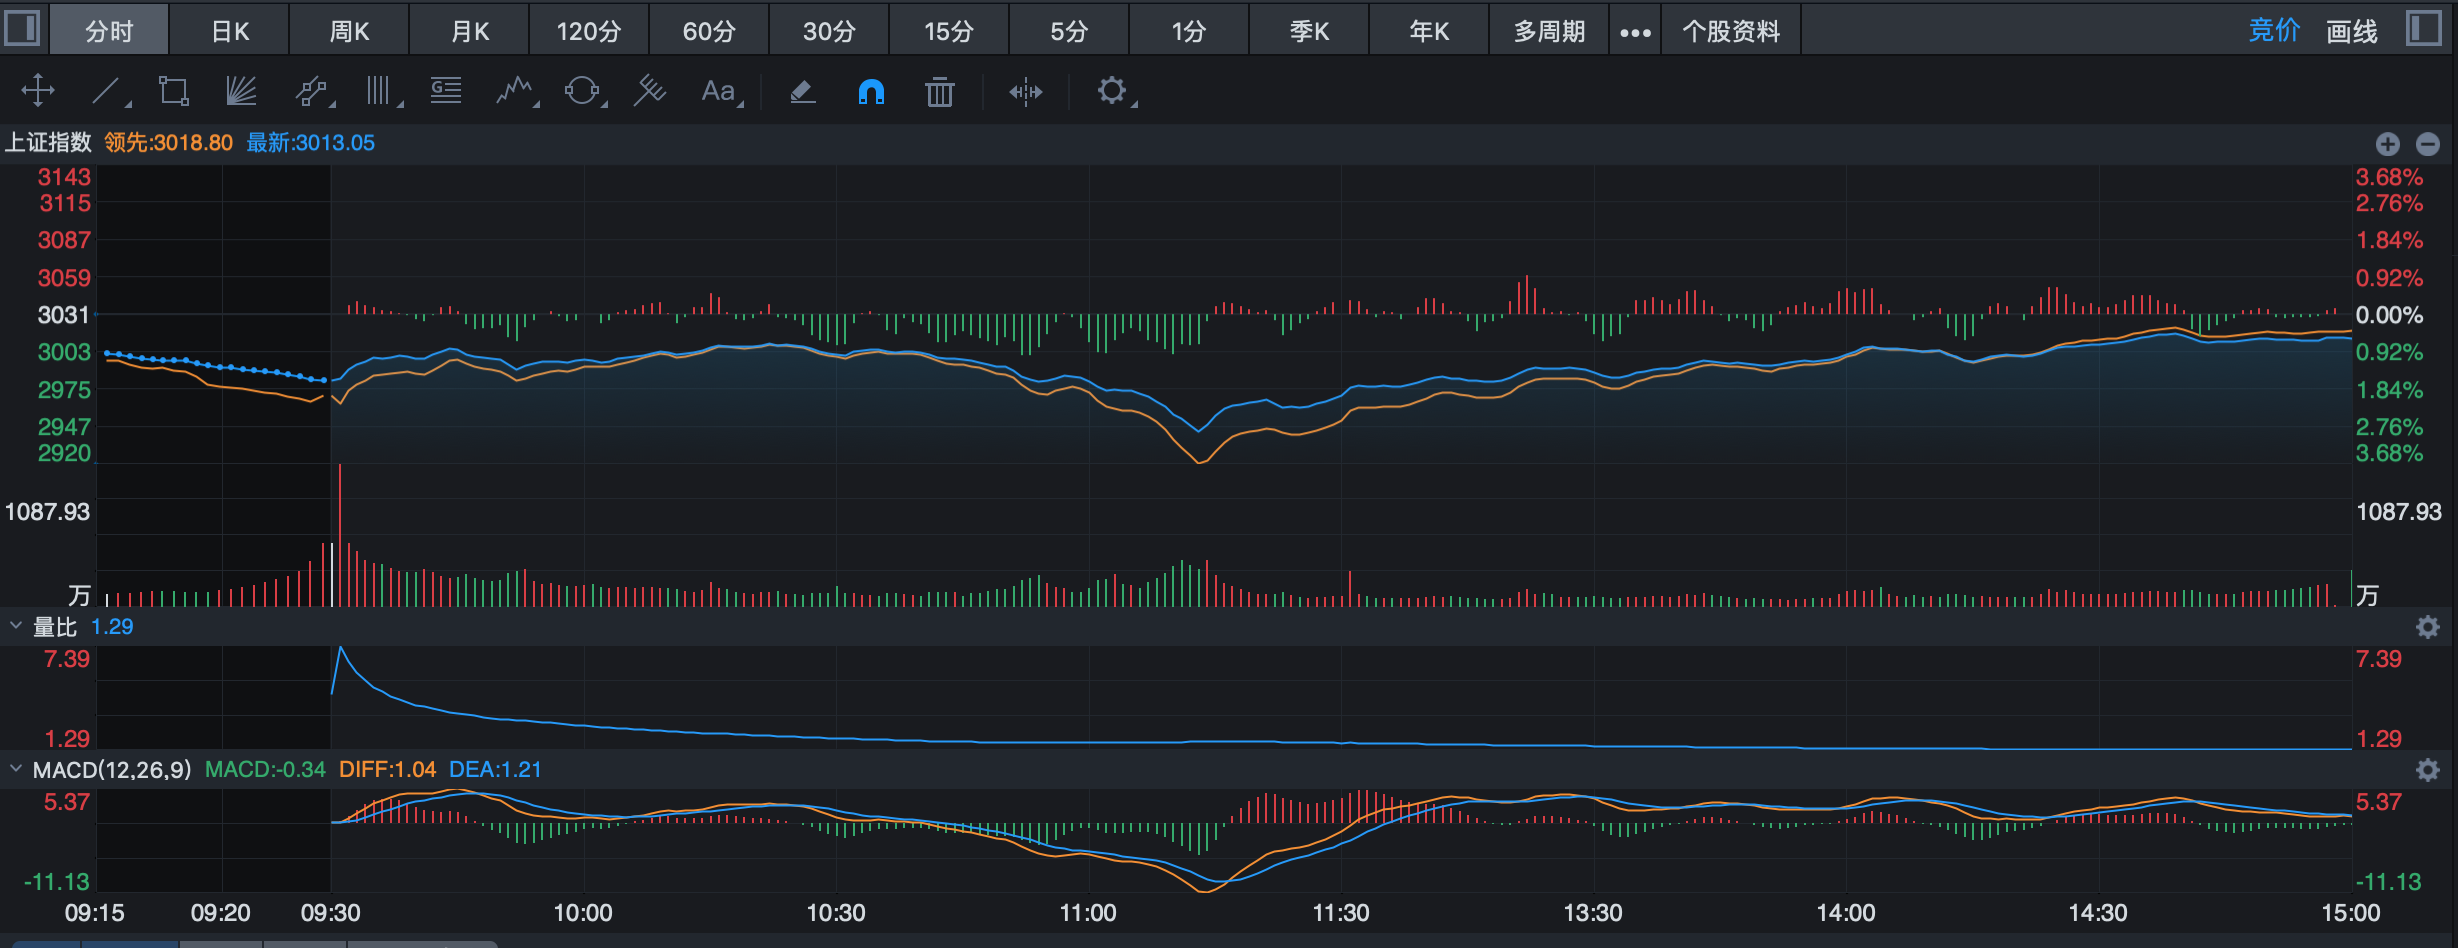2458x948 pixels.
Task: Switch to 季K tab
Action: point(1309,31)
